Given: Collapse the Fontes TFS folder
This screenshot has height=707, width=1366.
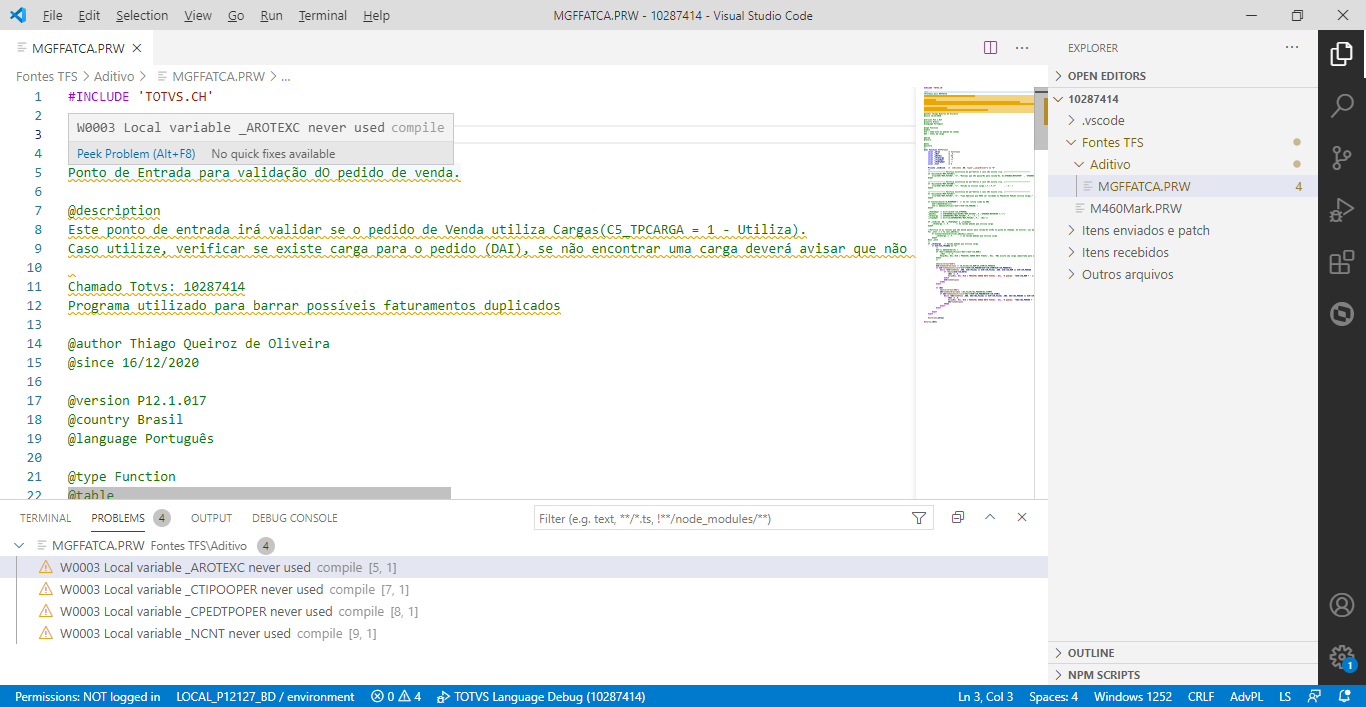Looking at the screenshot, I should [1183, 142].
